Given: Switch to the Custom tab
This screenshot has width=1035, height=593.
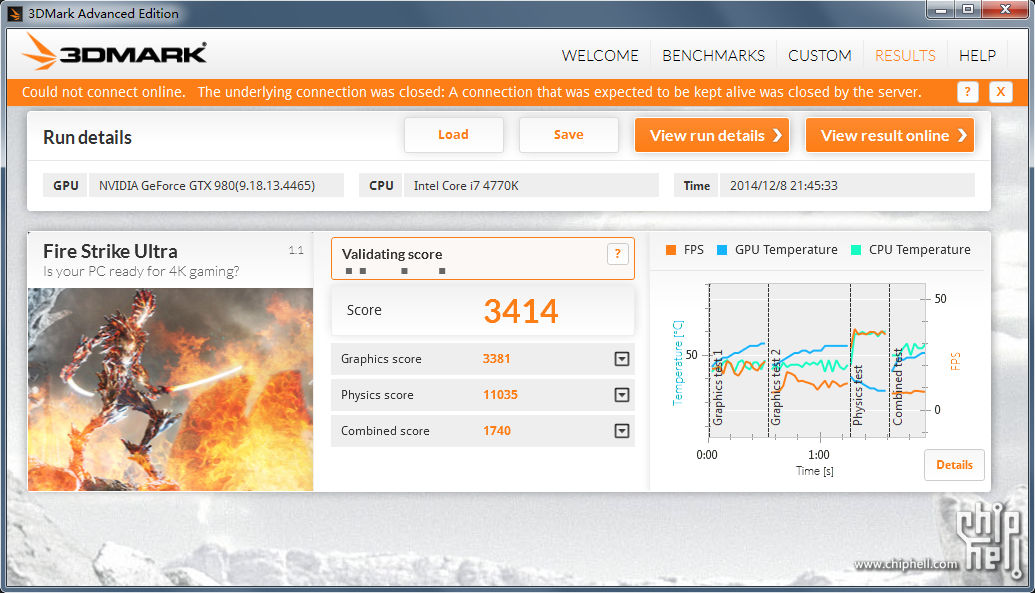Looking at the screenshot, I should [x=820, y=56].
